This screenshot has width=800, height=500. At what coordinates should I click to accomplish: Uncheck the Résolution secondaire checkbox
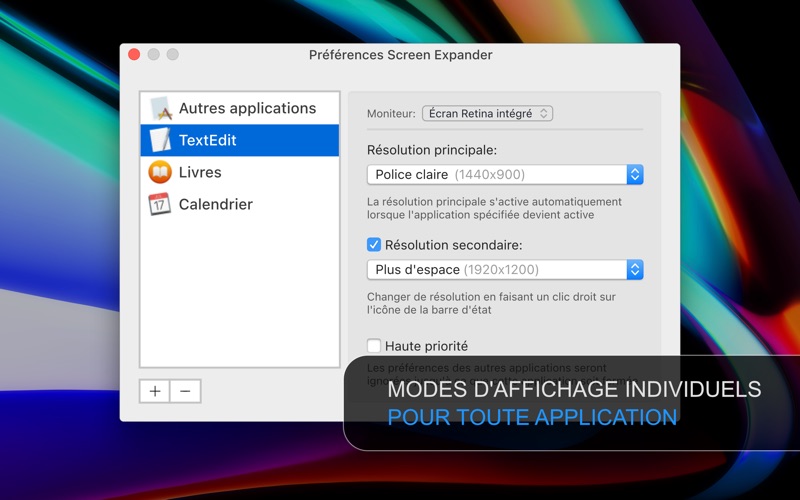[x=374, y=245]
